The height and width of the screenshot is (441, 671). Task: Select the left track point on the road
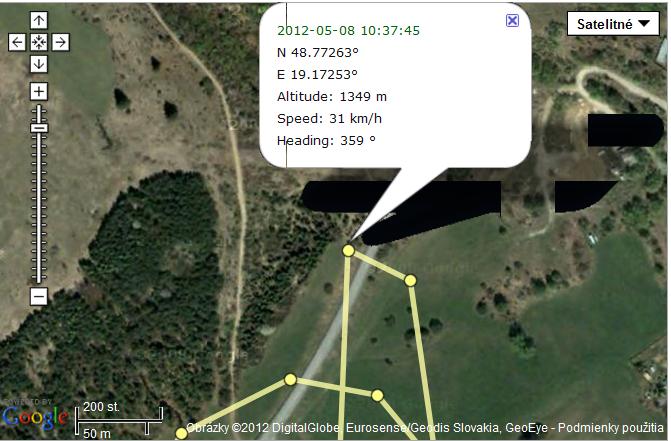(x=290, y=379)
